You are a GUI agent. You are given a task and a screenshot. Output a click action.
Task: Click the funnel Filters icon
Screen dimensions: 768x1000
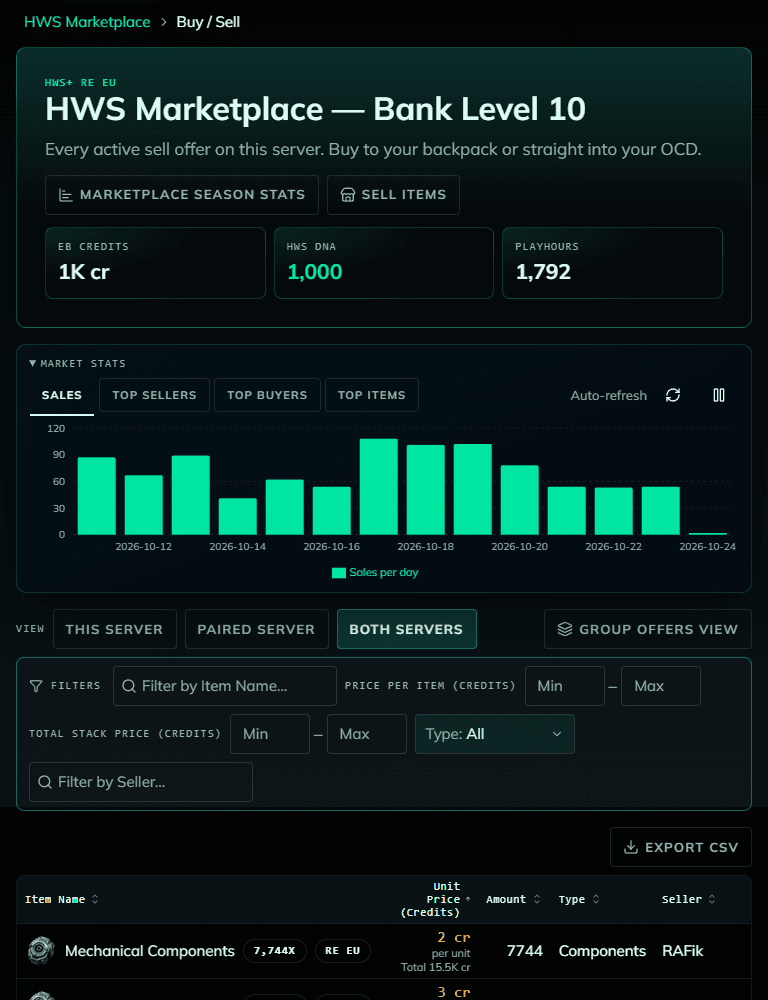(36, 686)
